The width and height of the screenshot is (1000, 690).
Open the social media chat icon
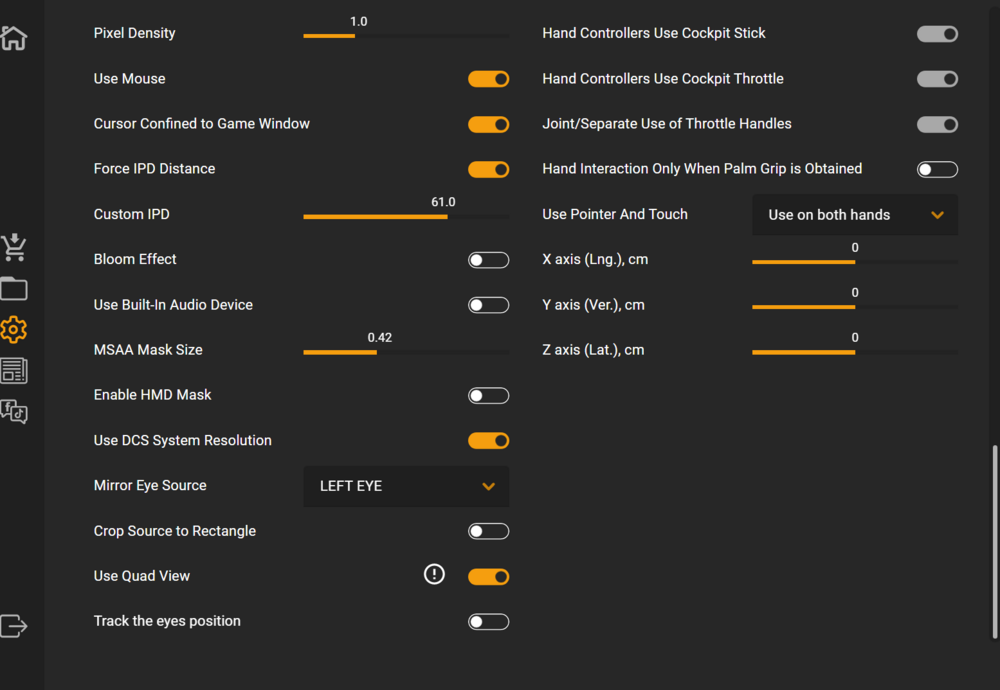[x=14, y=411]
